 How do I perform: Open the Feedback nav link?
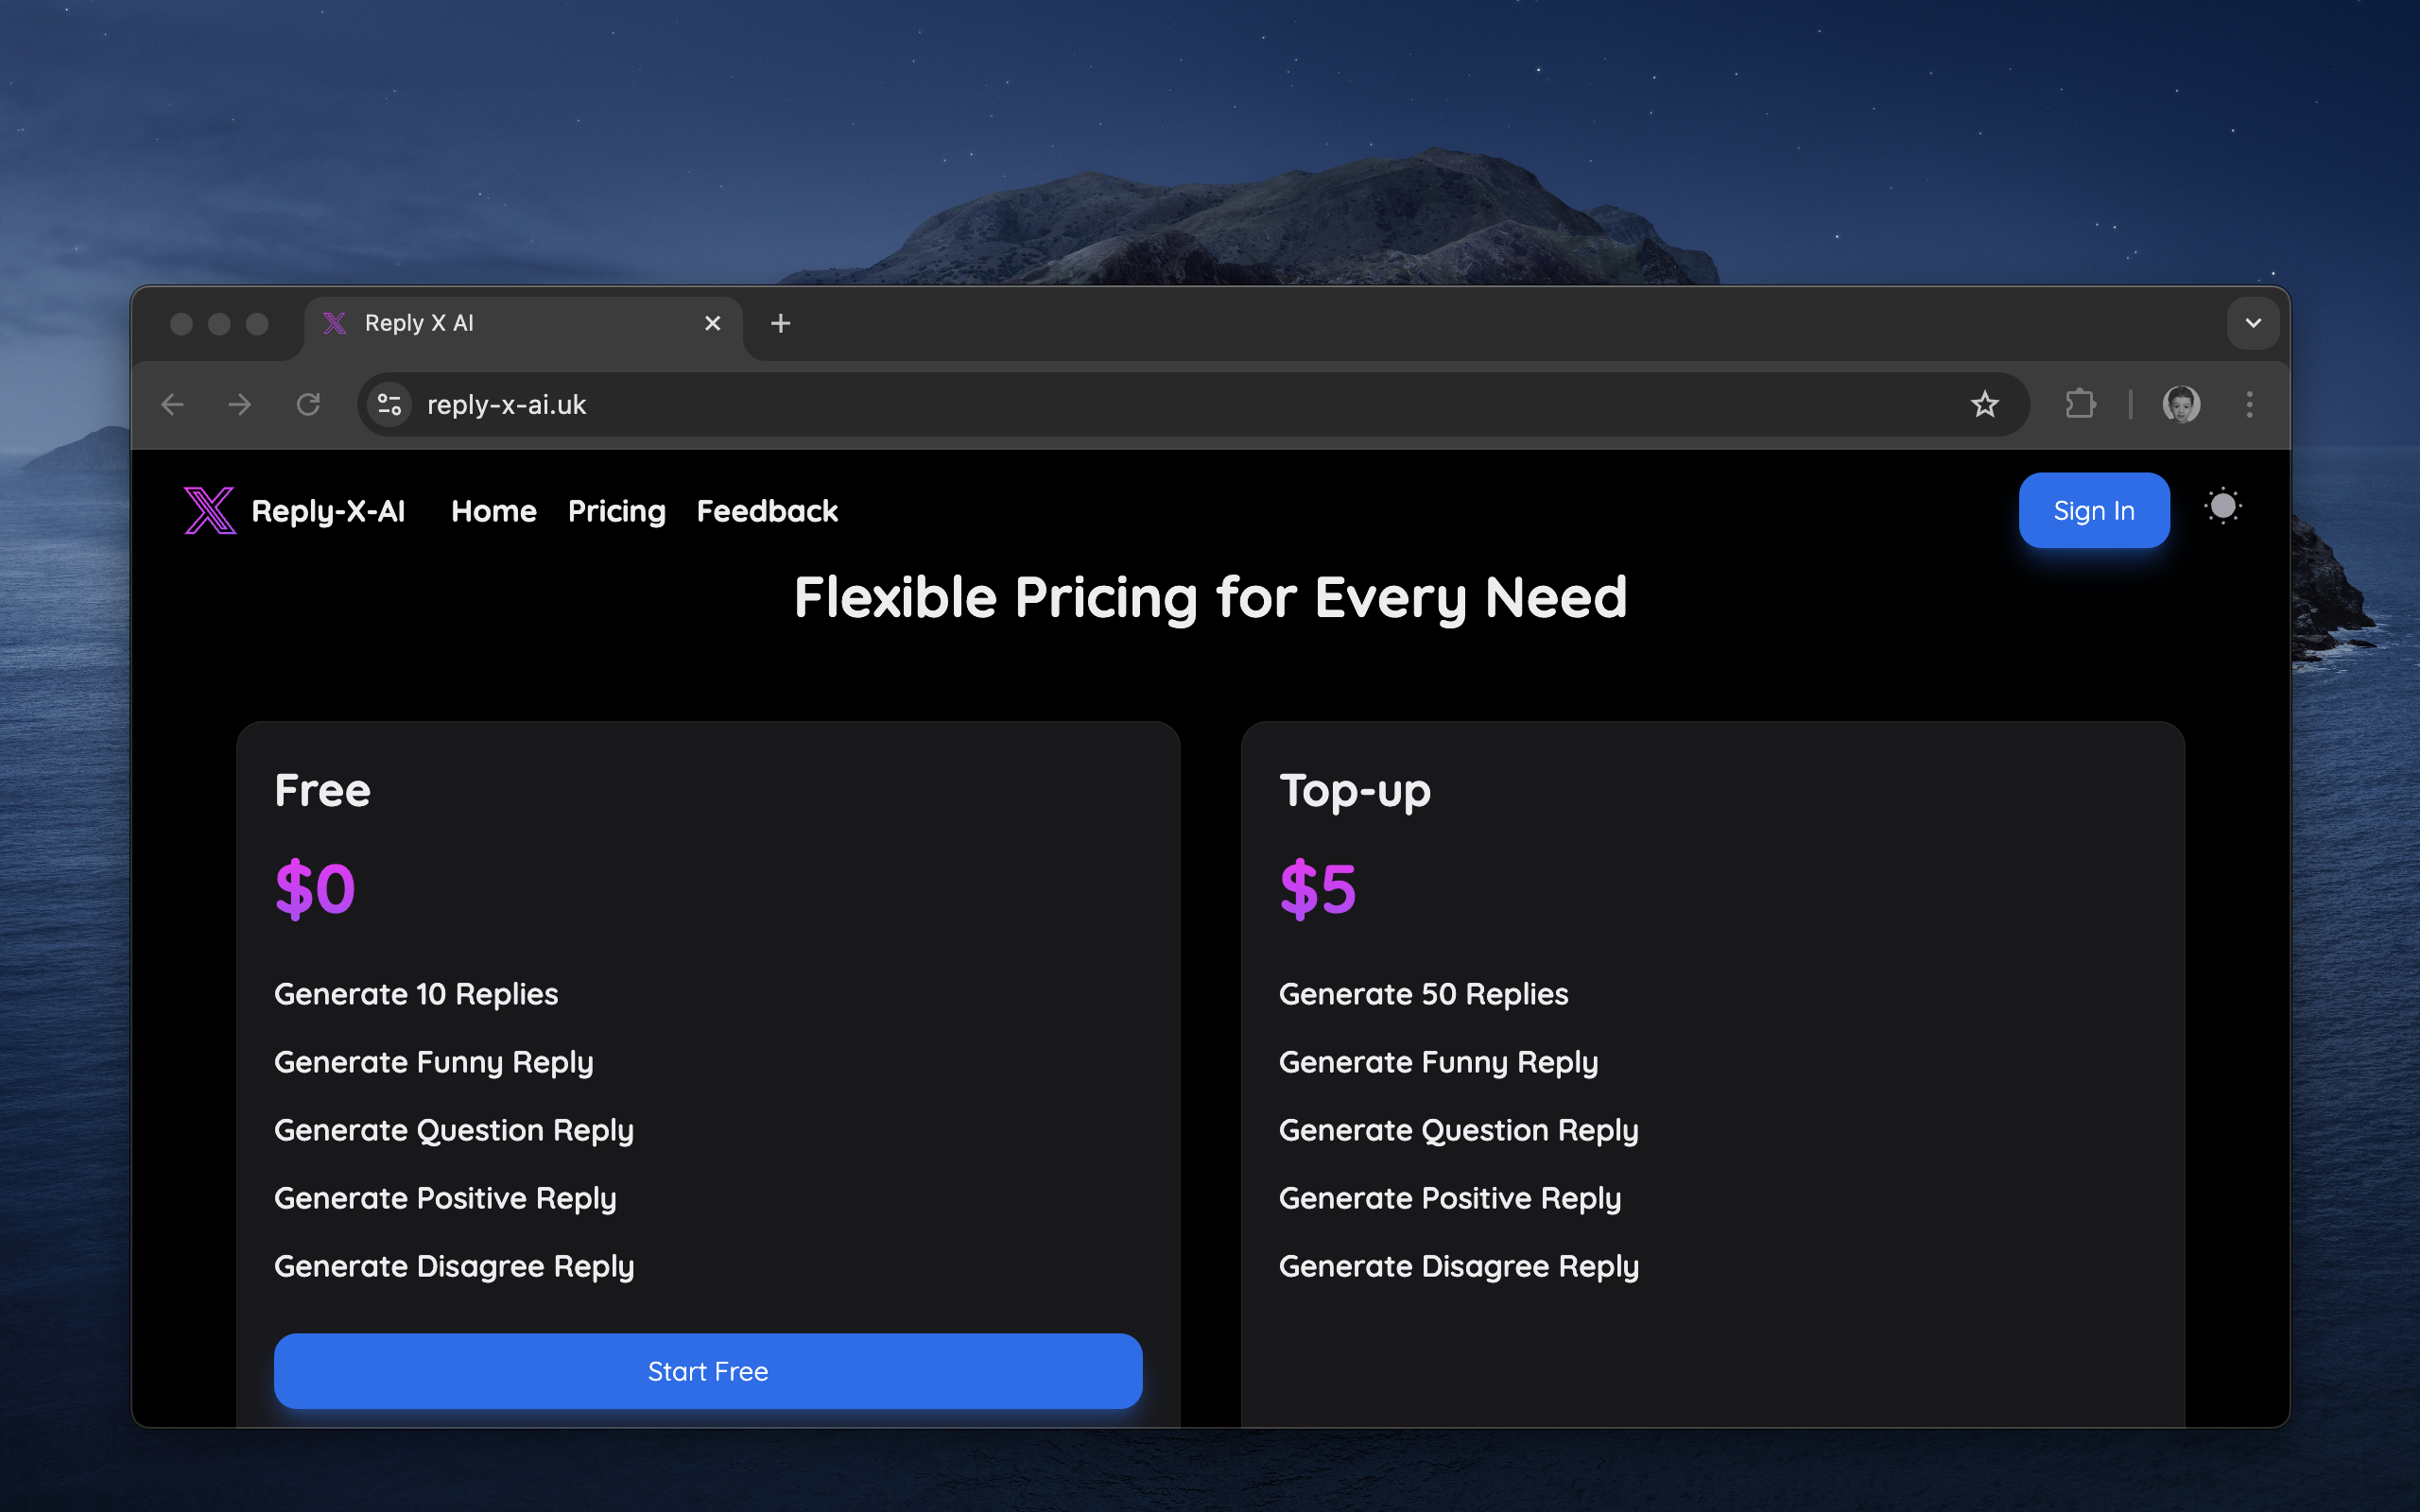767,511
